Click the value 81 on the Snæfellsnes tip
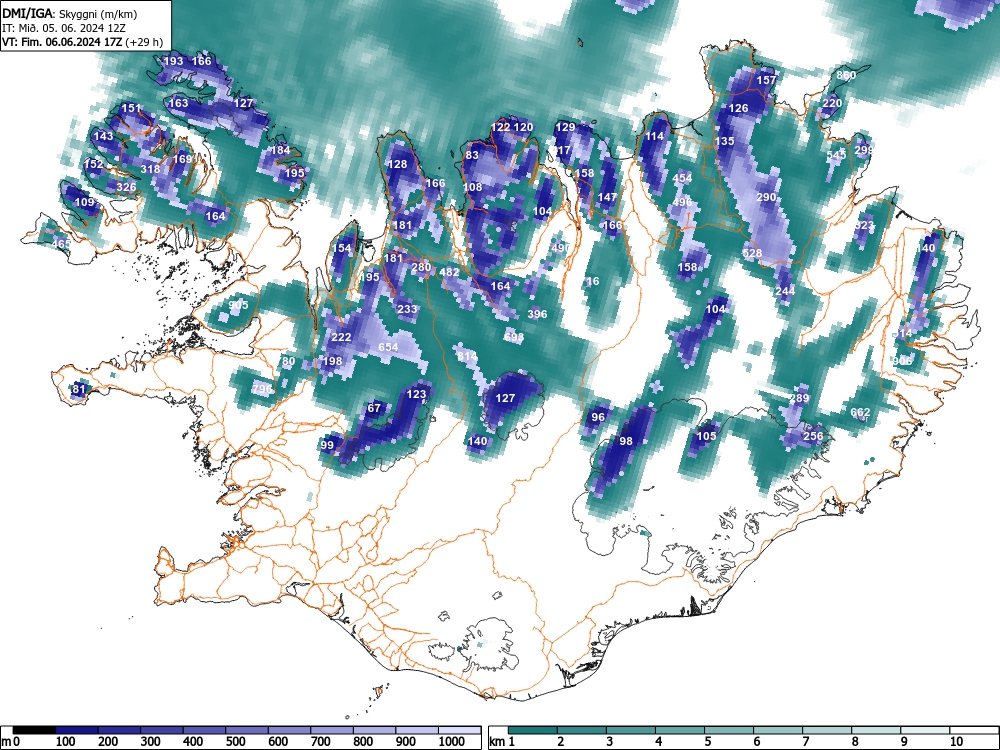The image size is (1000, 750). (x=78, y=388)
